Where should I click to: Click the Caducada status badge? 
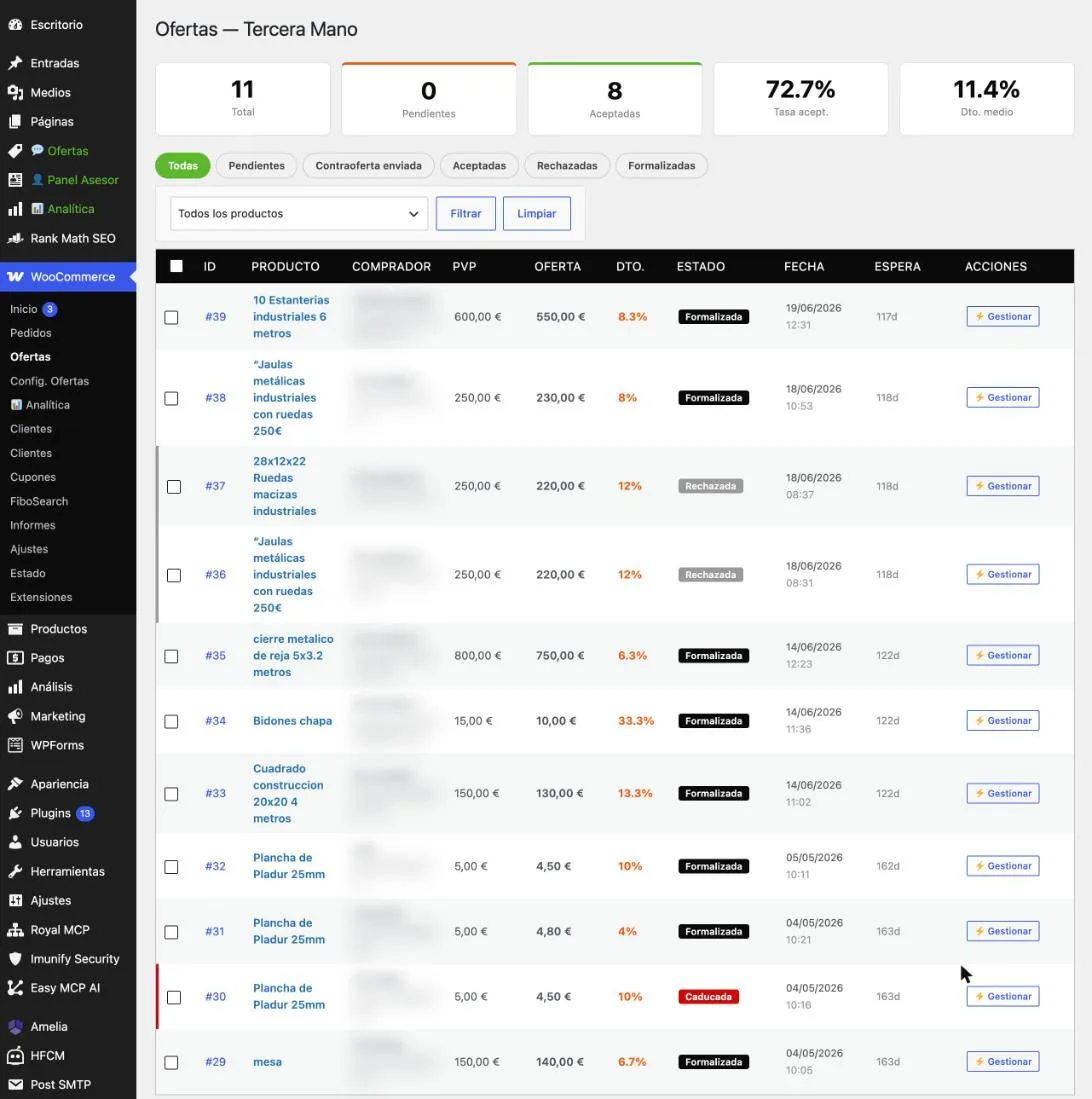pyautogui.click(x=709, y=997)
